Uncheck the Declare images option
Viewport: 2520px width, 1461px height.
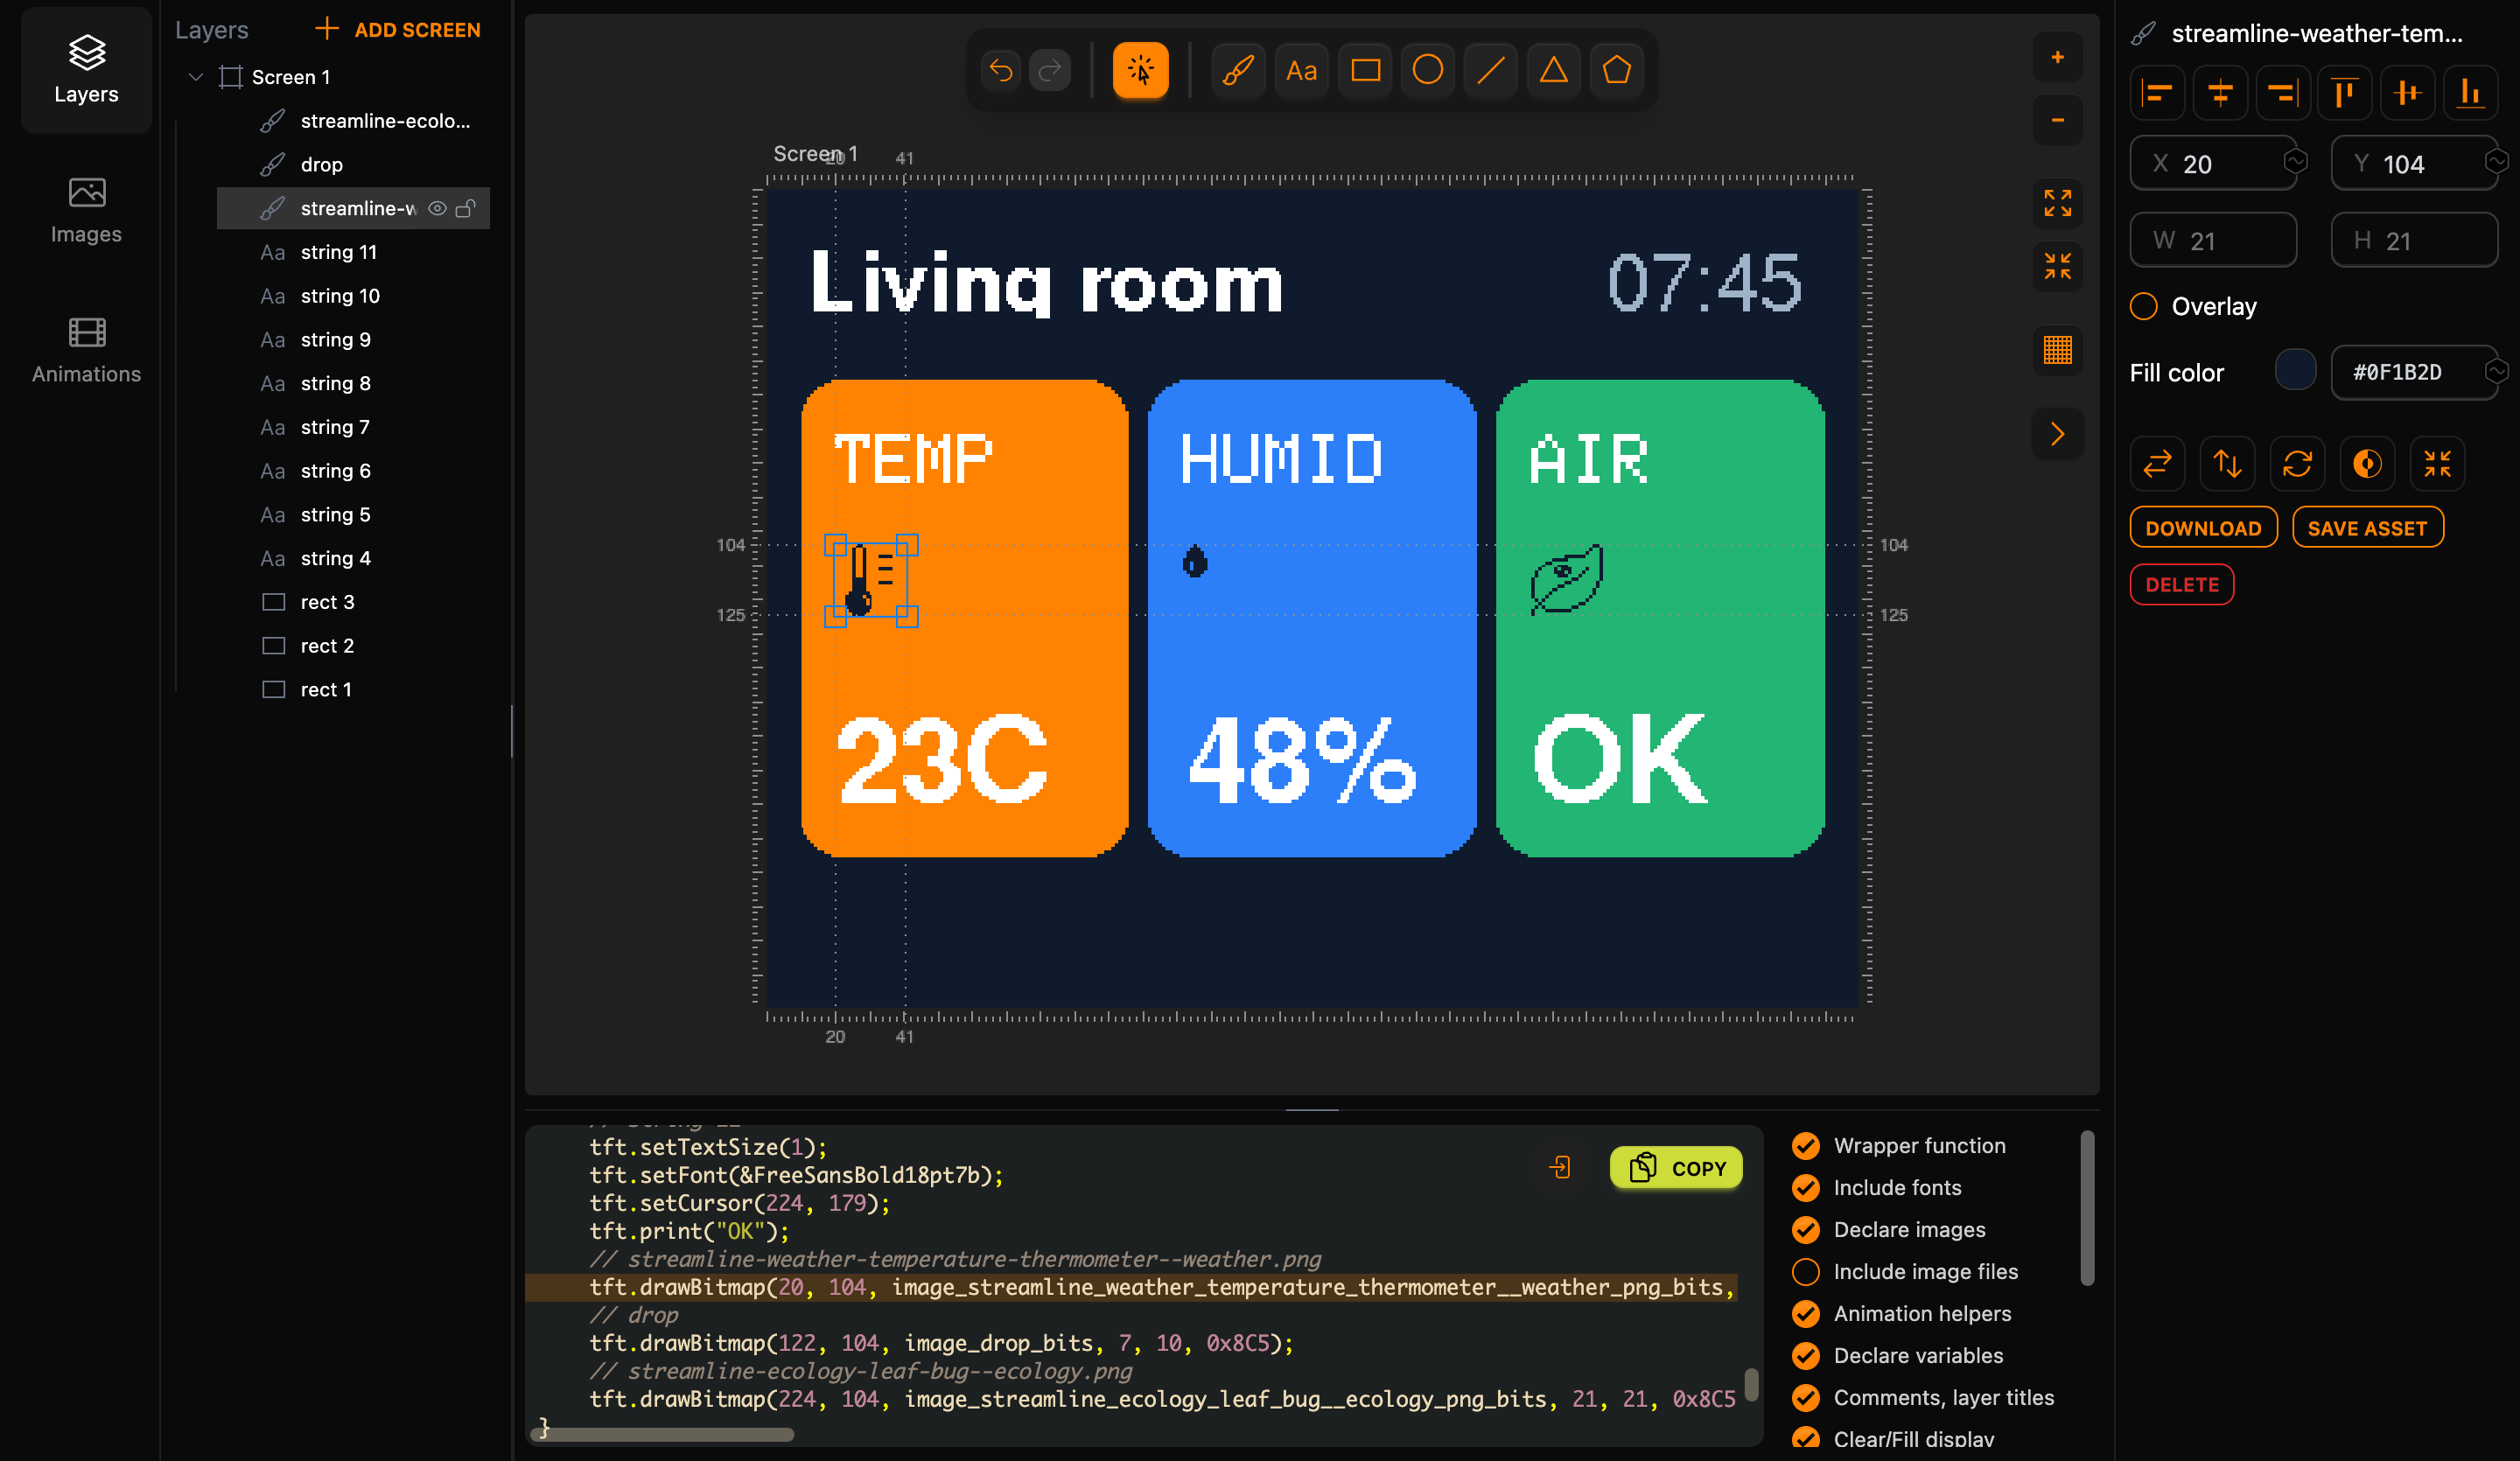pos(1806,1230)
